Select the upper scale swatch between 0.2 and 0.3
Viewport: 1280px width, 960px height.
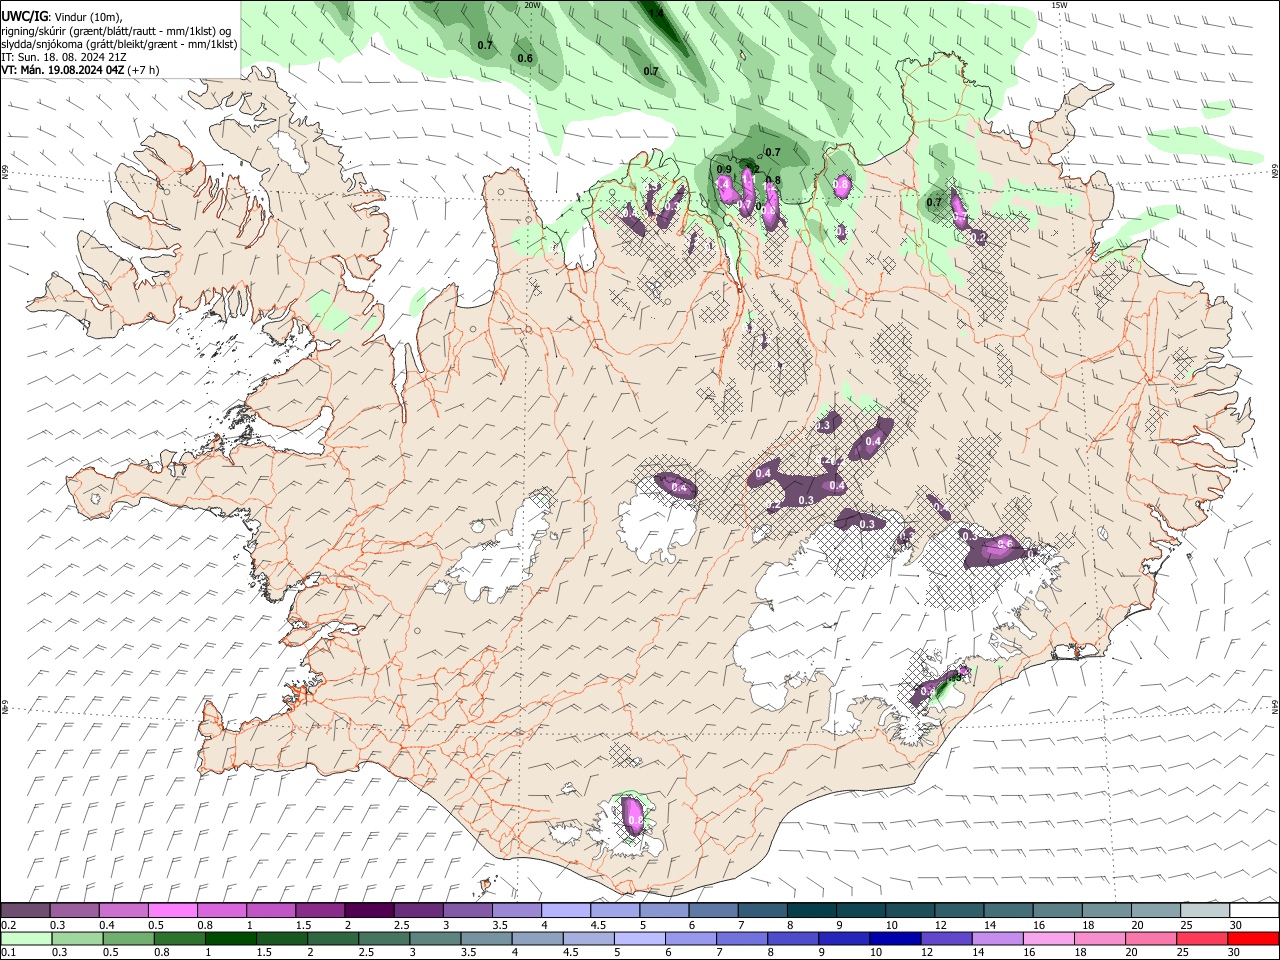pos(25,910)
